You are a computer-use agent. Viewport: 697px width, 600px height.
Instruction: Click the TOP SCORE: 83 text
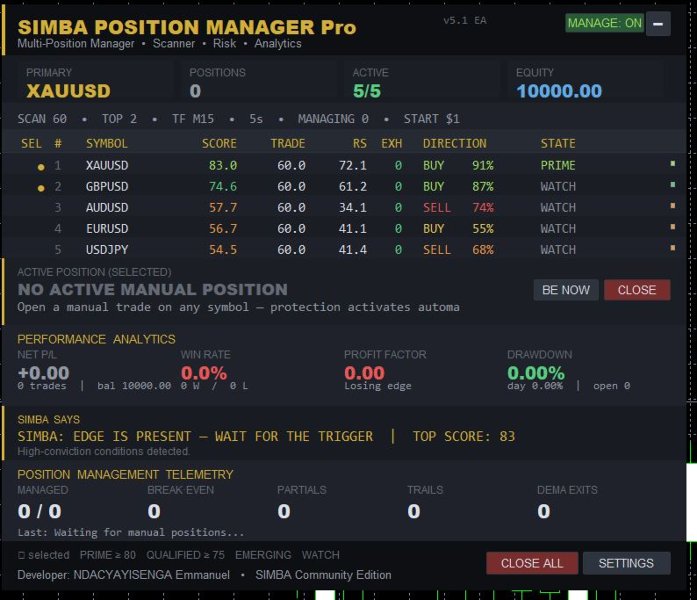tap(464, 436)
